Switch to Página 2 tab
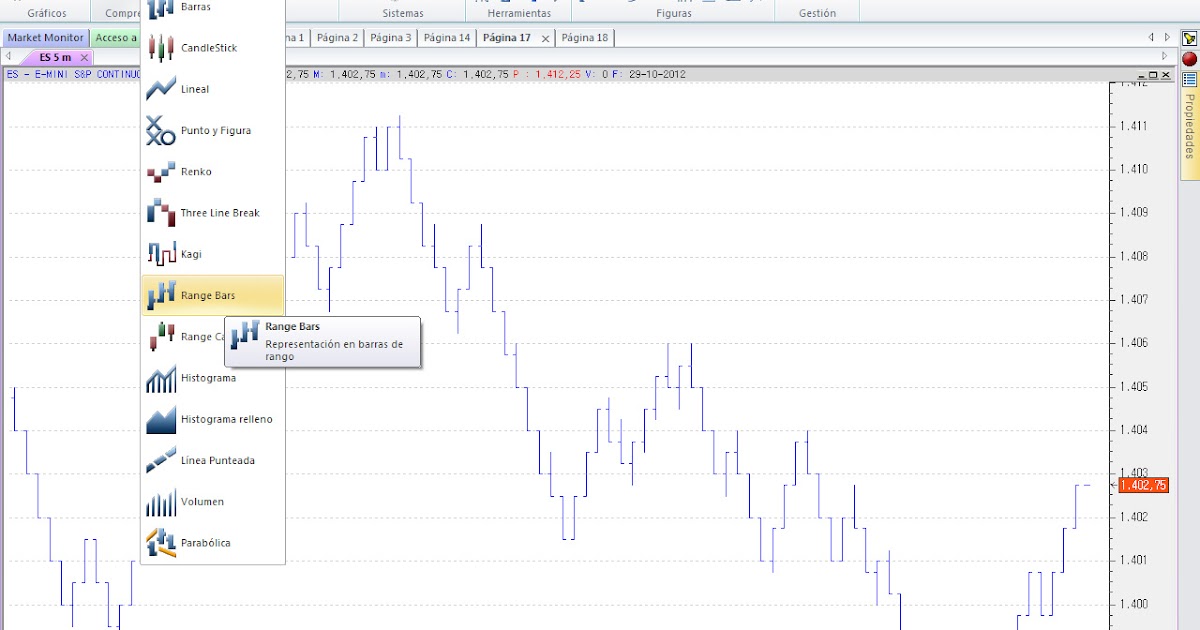The image size is (1200, 630). 337,38
